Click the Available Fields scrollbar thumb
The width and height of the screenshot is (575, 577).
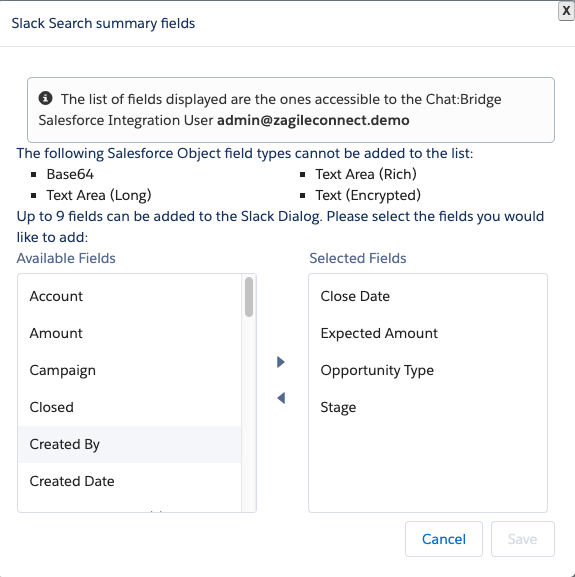tap(249, 297)
